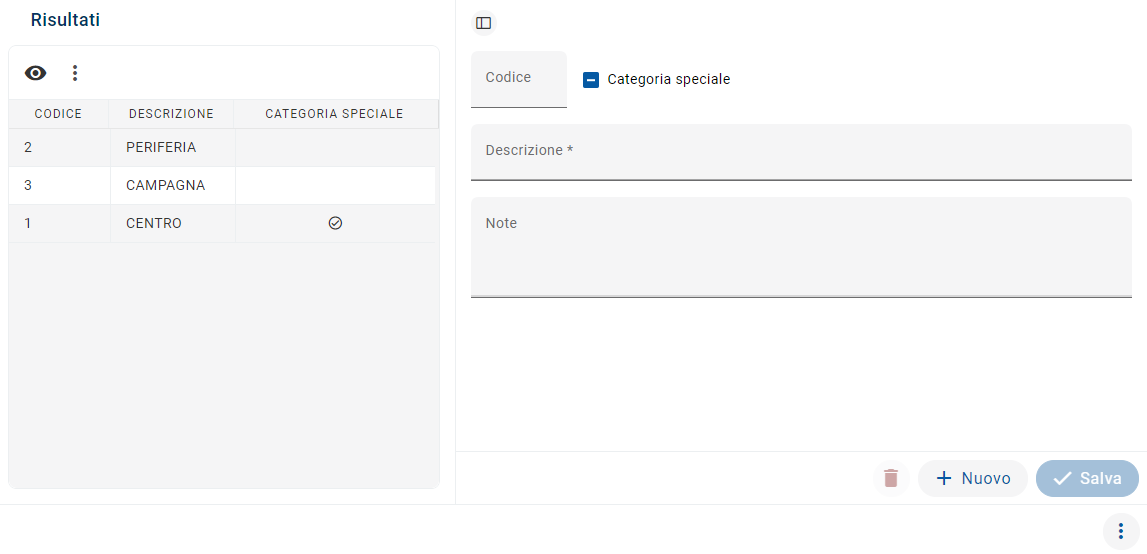Viewport: 1147px width, 554px height.
Task: Sort by CATEGORIA SPECIALE column header
Action: pos(334,114)
